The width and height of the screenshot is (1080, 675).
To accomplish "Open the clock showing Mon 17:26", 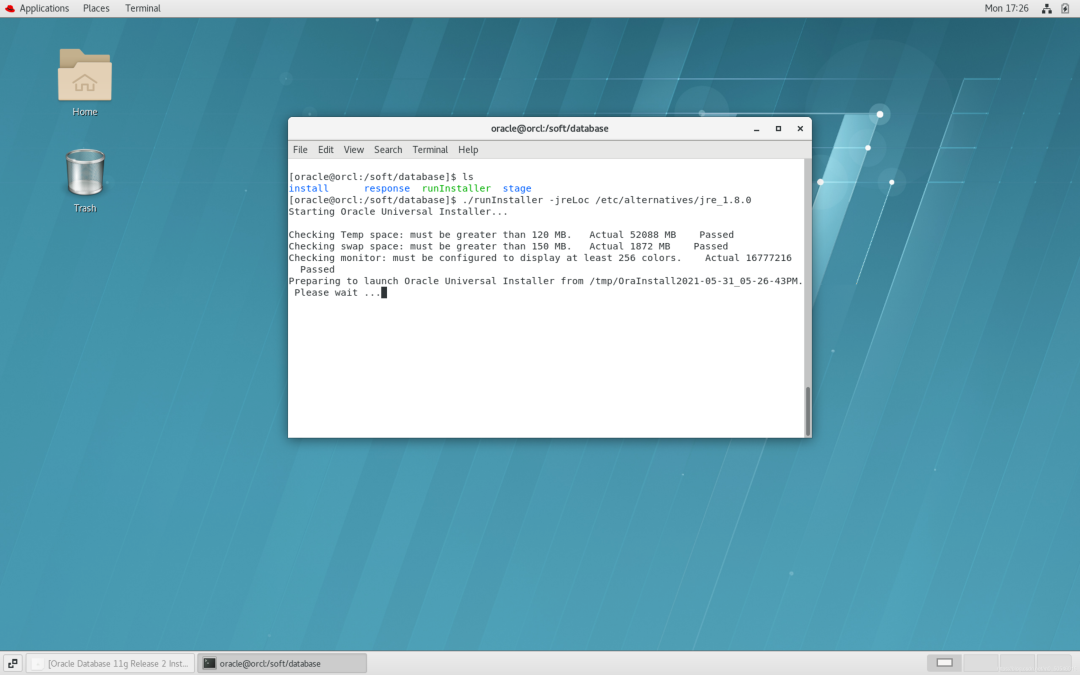I will click(x=1007, y=8).
